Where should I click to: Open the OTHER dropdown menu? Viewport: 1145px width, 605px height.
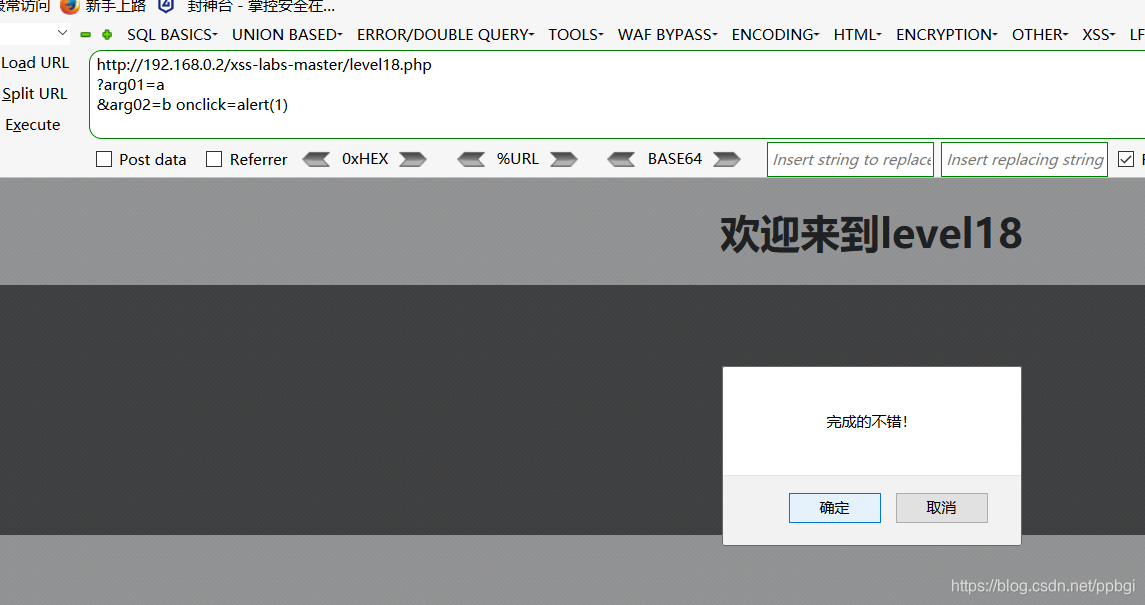1040,34
